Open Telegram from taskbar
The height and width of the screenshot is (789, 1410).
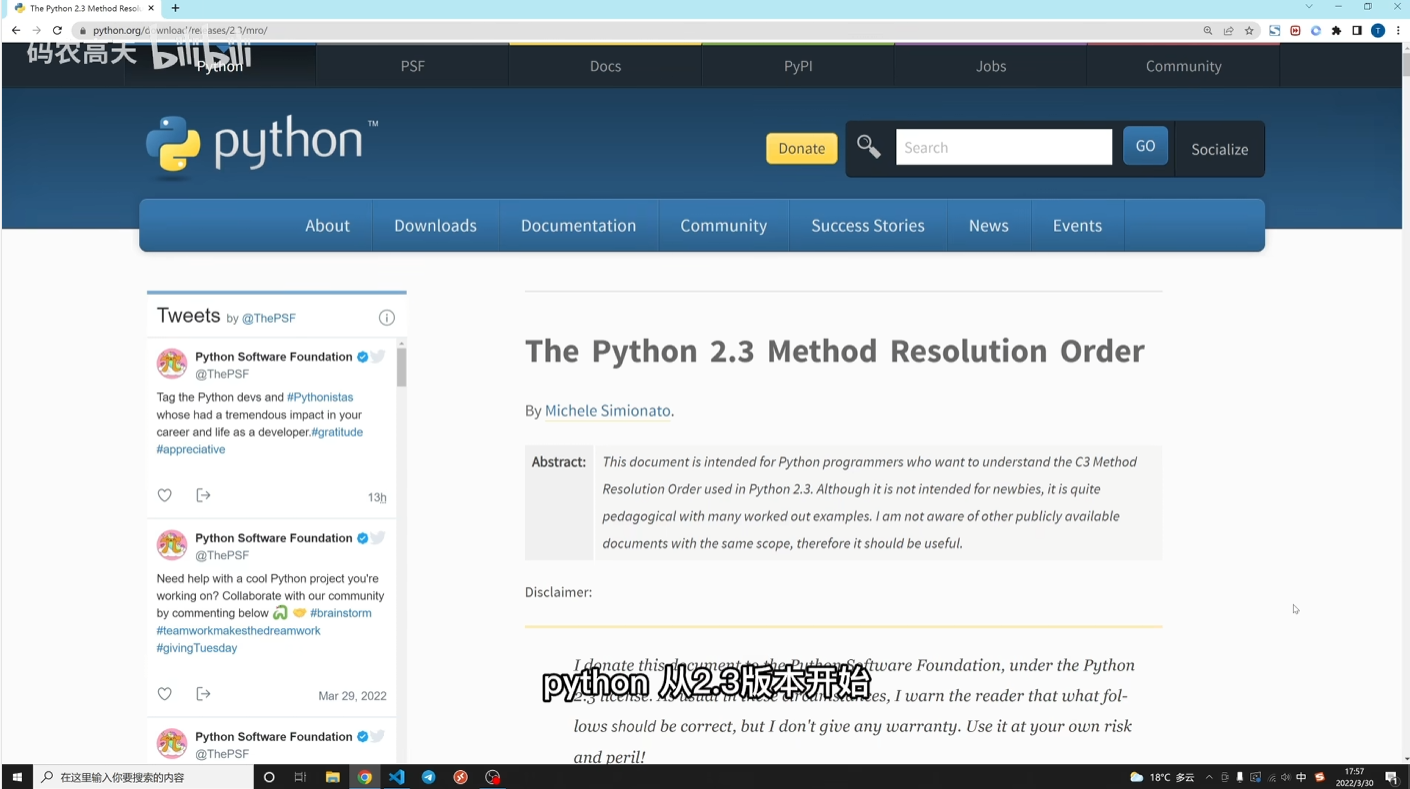point(429,777)
